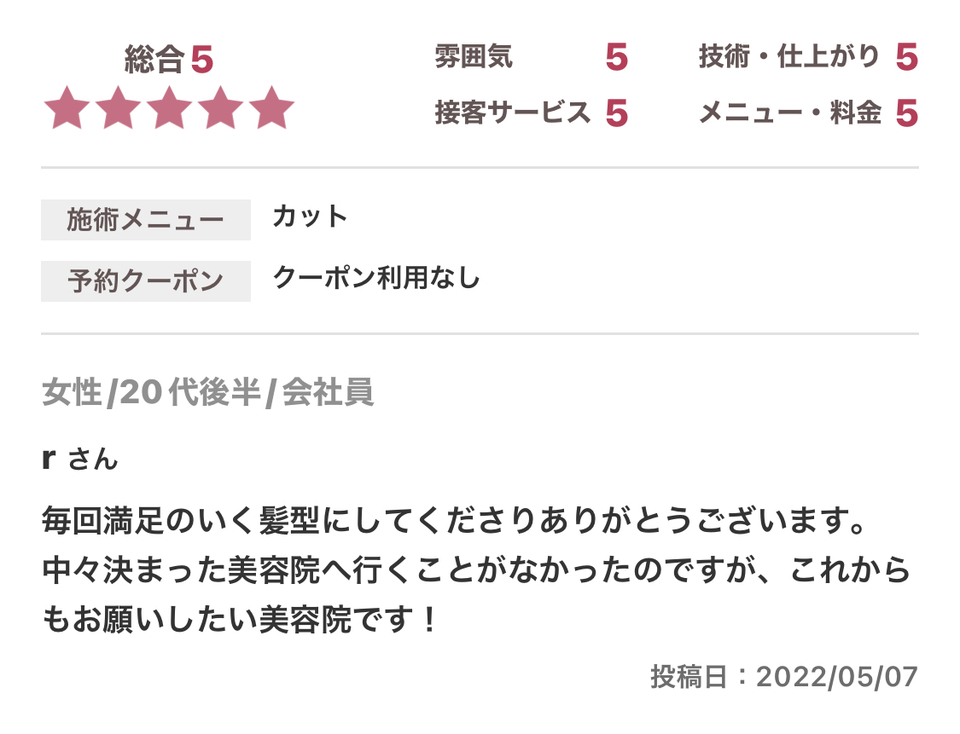Image resolution: width=960 pixels, height=734 pixels.
Task: Click reviewer profile 女性/20代後半/会社員
Action: click(x=208, y=392)
